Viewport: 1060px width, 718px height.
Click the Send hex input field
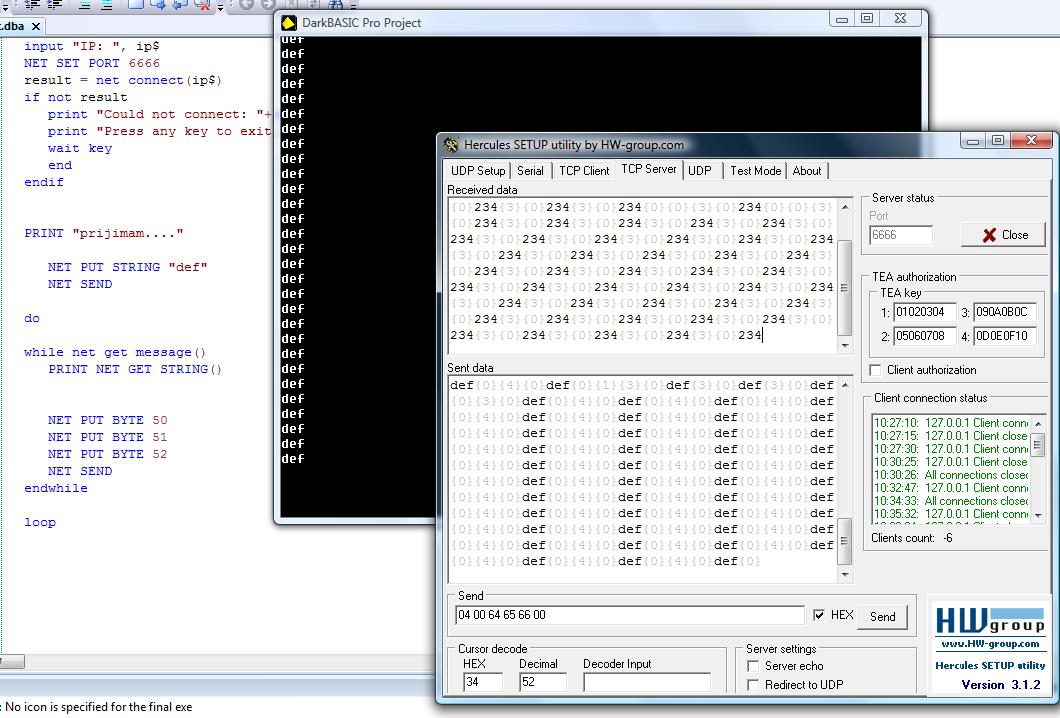pos(629,615)
